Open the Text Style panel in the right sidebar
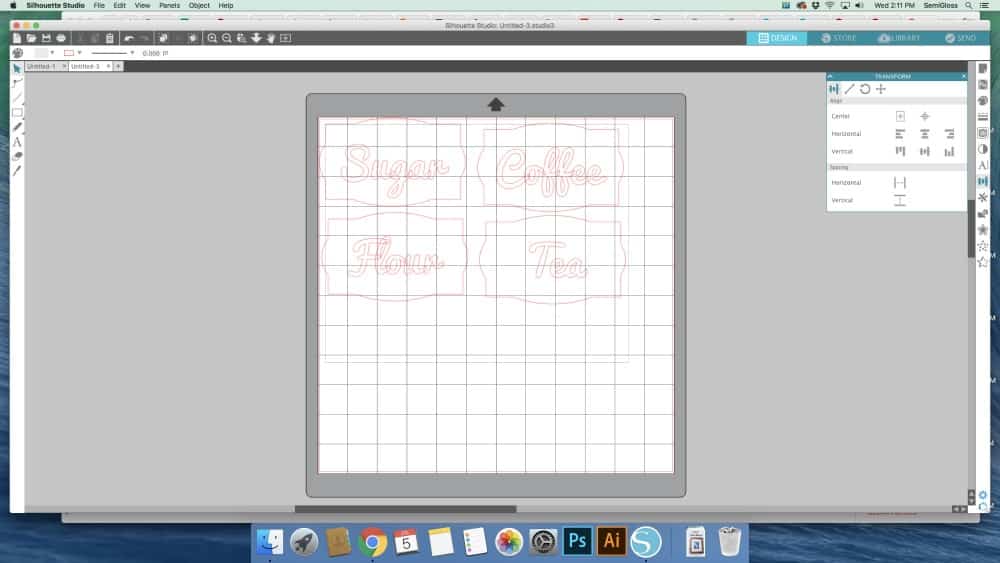The height and width of the screenshot is (563, 1000). [983, 165]
